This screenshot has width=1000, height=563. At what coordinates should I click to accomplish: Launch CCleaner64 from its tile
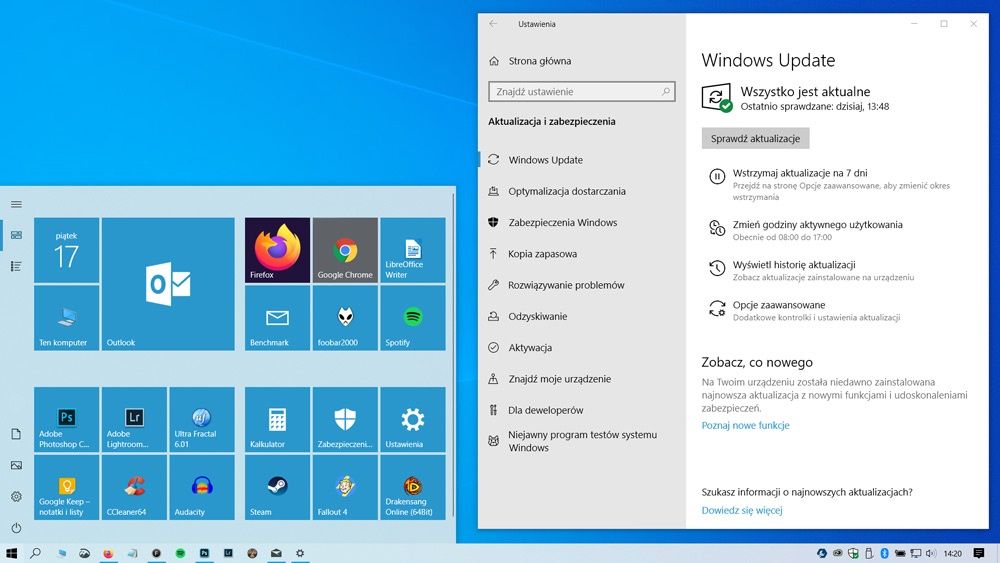134,487
